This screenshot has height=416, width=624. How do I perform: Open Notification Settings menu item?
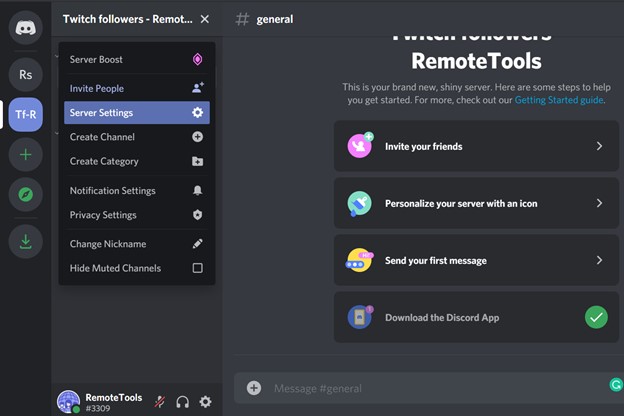click(136, 191)
